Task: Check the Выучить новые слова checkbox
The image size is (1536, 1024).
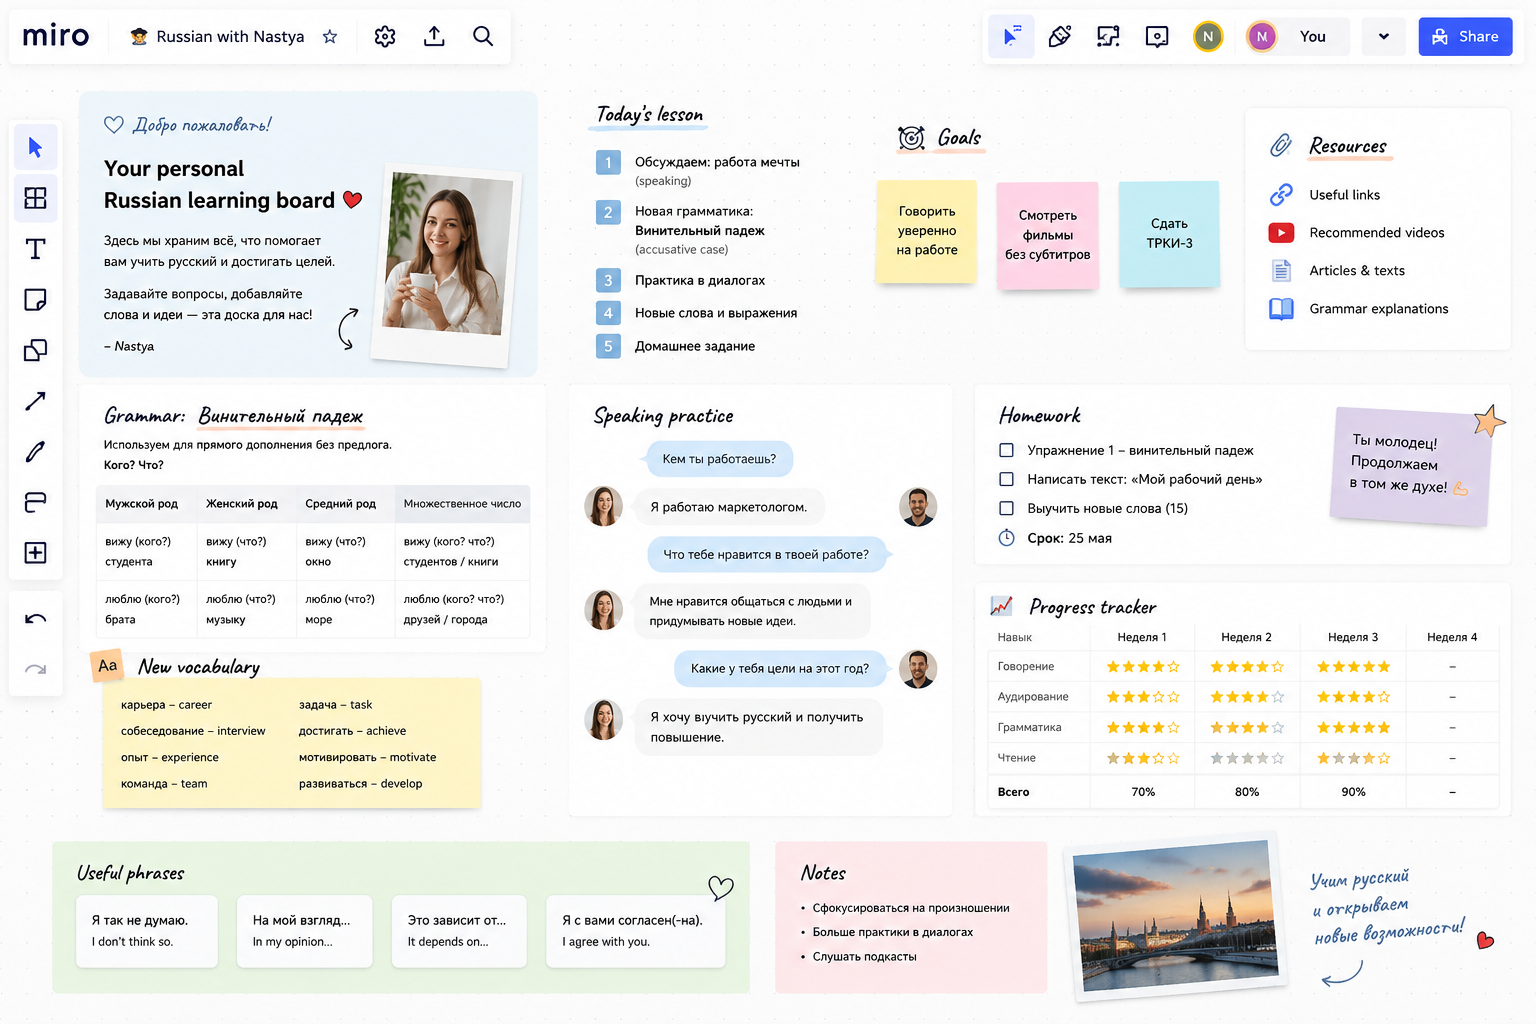Action: 1007,509
